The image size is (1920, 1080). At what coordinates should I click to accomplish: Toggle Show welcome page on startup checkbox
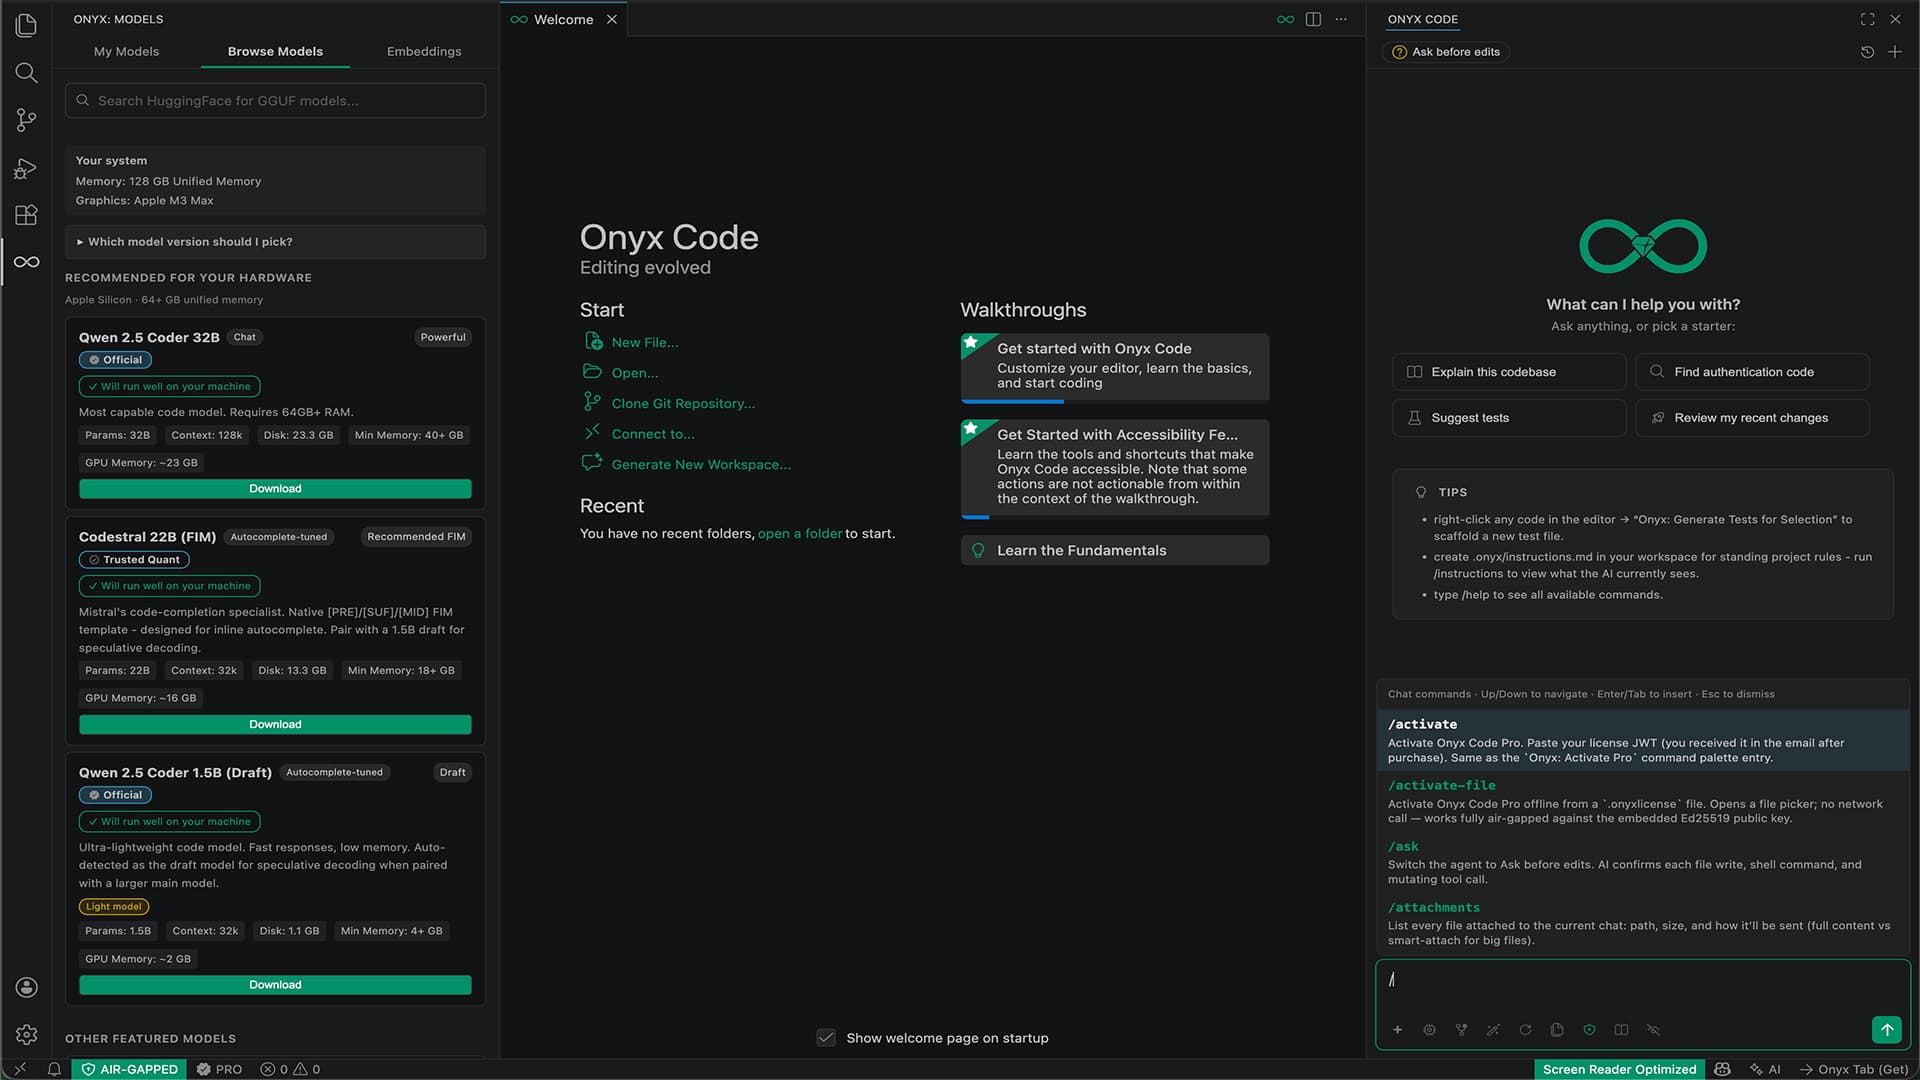pyautogui.click(x=826, y=1038)
